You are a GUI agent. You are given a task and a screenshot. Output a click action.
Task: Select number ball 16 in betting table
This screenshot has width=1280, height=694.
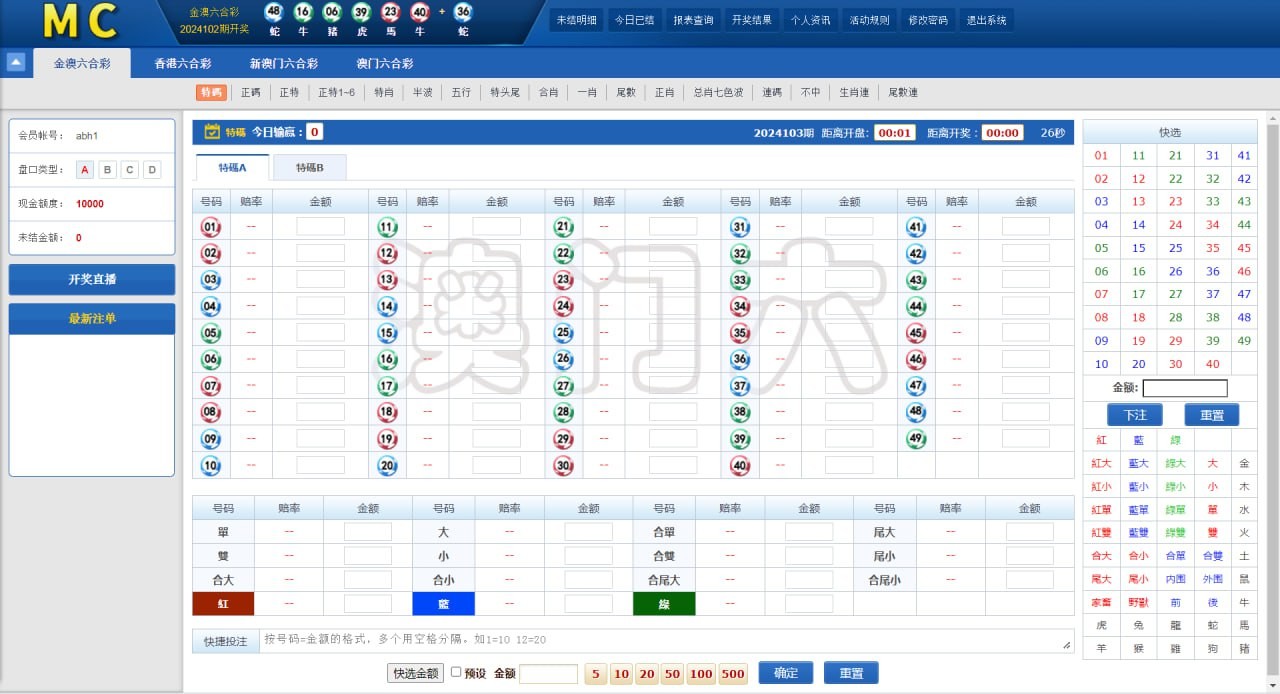pyautogui.click(x=387, y=359)
